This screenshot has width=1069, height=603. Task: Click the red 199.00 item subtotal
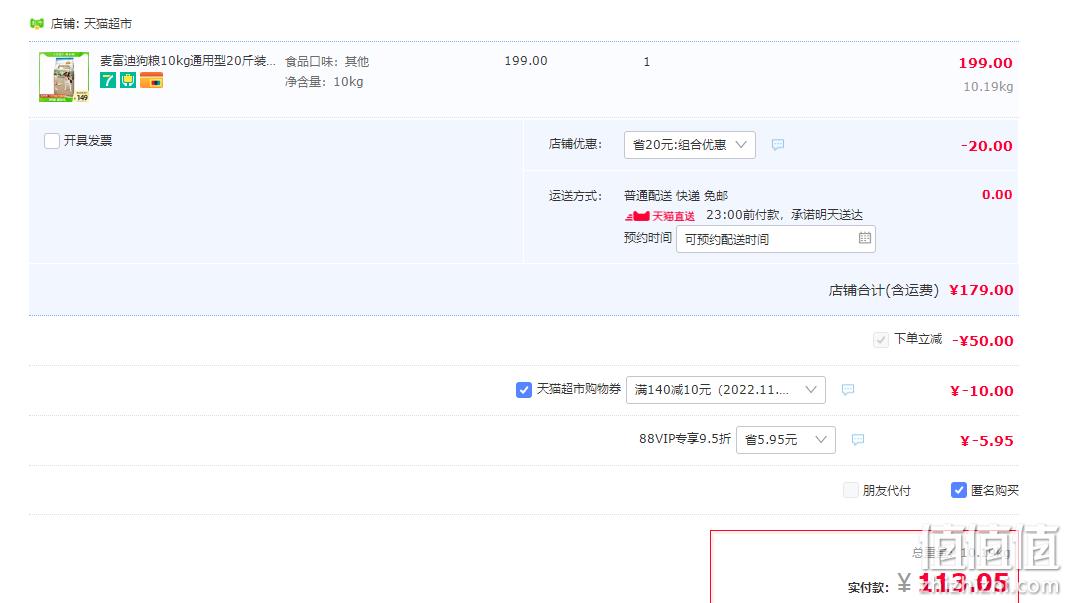985,63
